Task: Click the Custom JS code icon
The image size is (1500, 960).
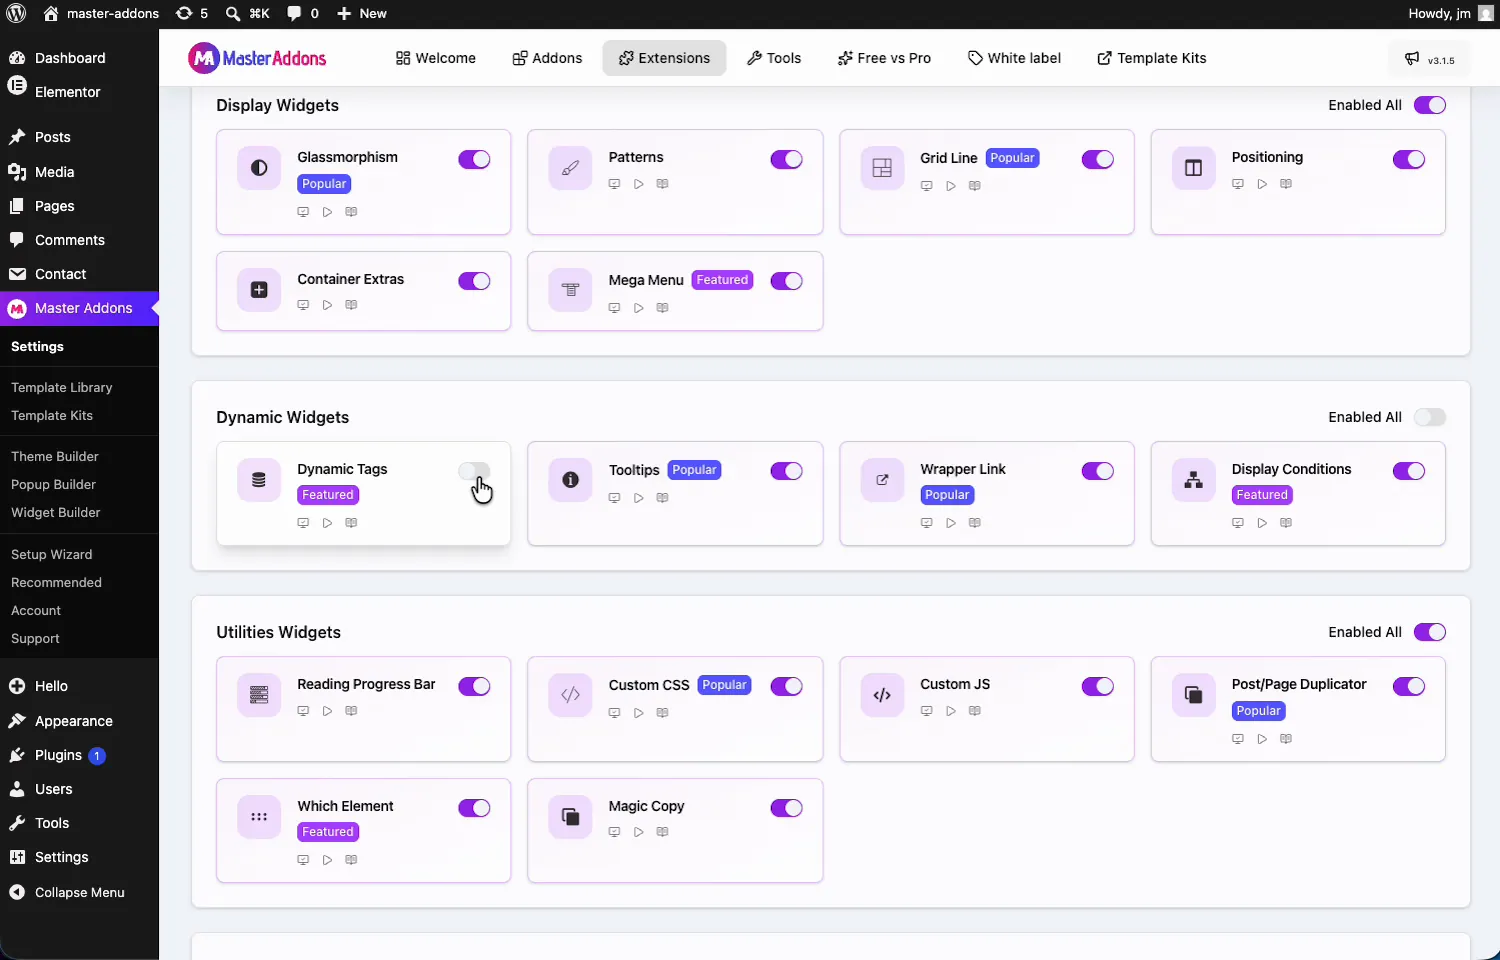Action: pos(882,695)
